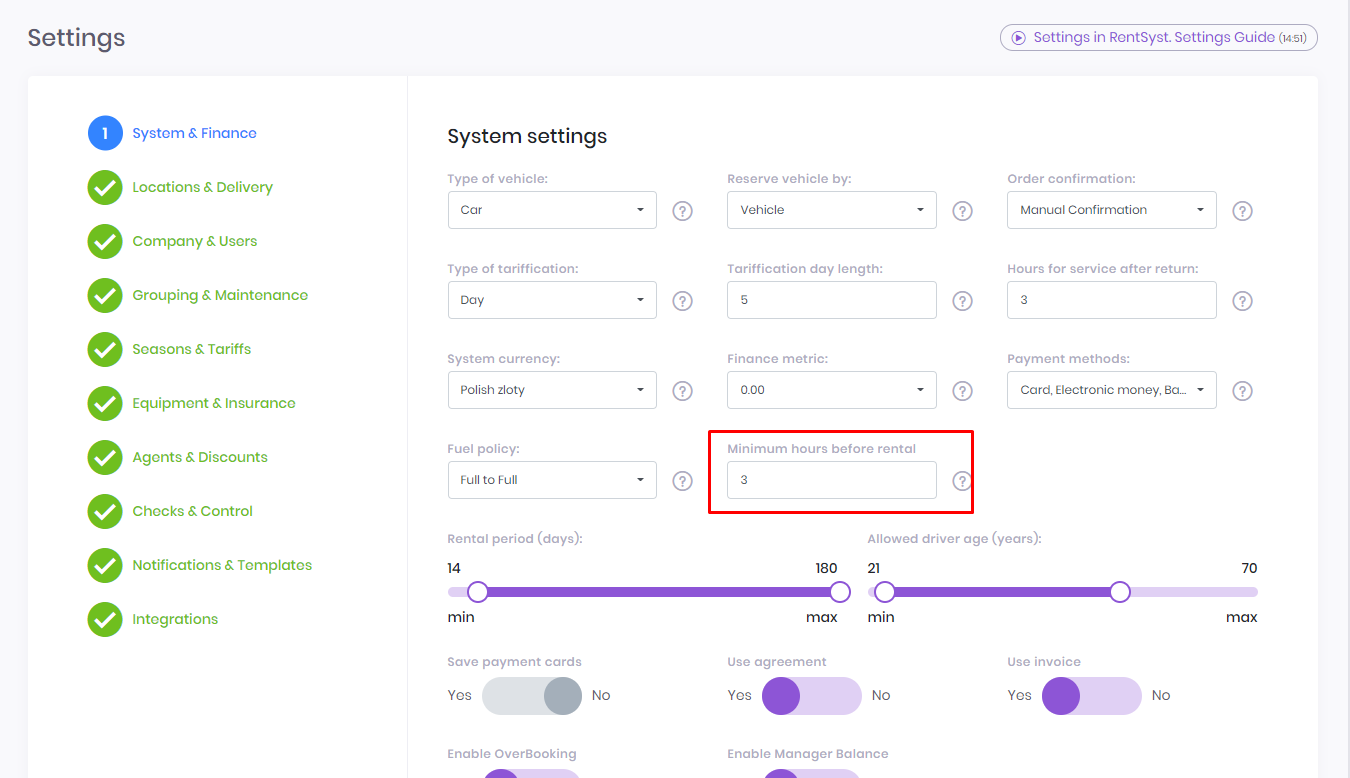The image size is (1350, 778).
Task: Toggle the Save payment cards switch
Action: (x=532, y=696)
